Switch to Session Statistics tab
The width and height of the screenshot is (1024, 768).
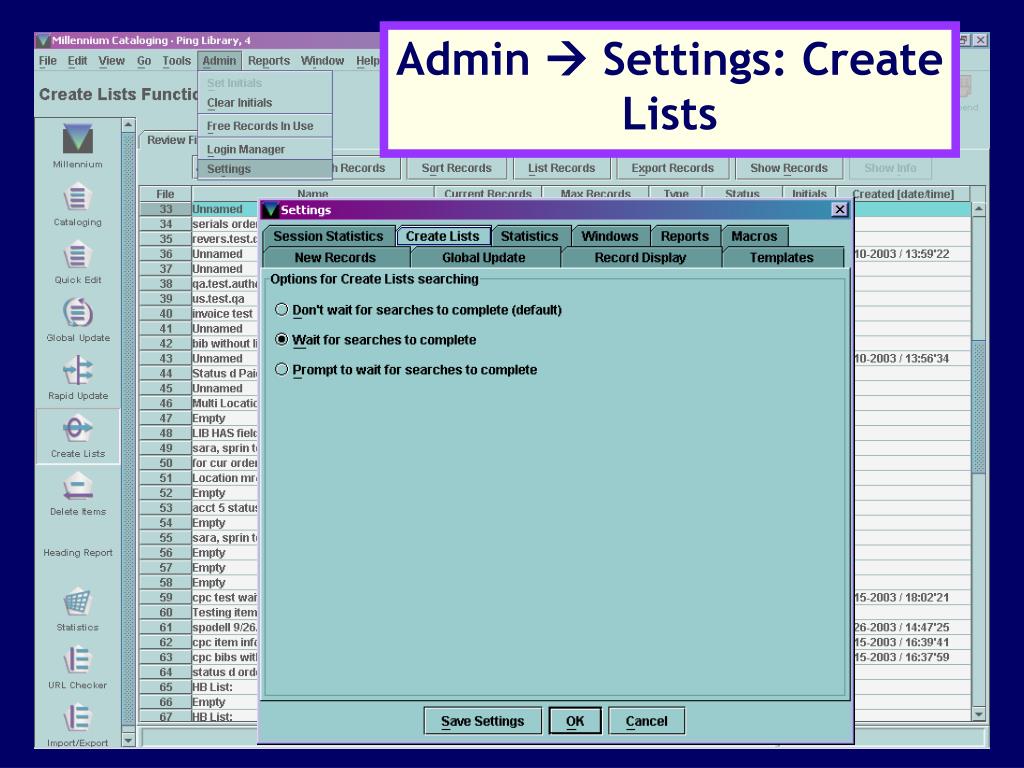click(x=328, y=236)
